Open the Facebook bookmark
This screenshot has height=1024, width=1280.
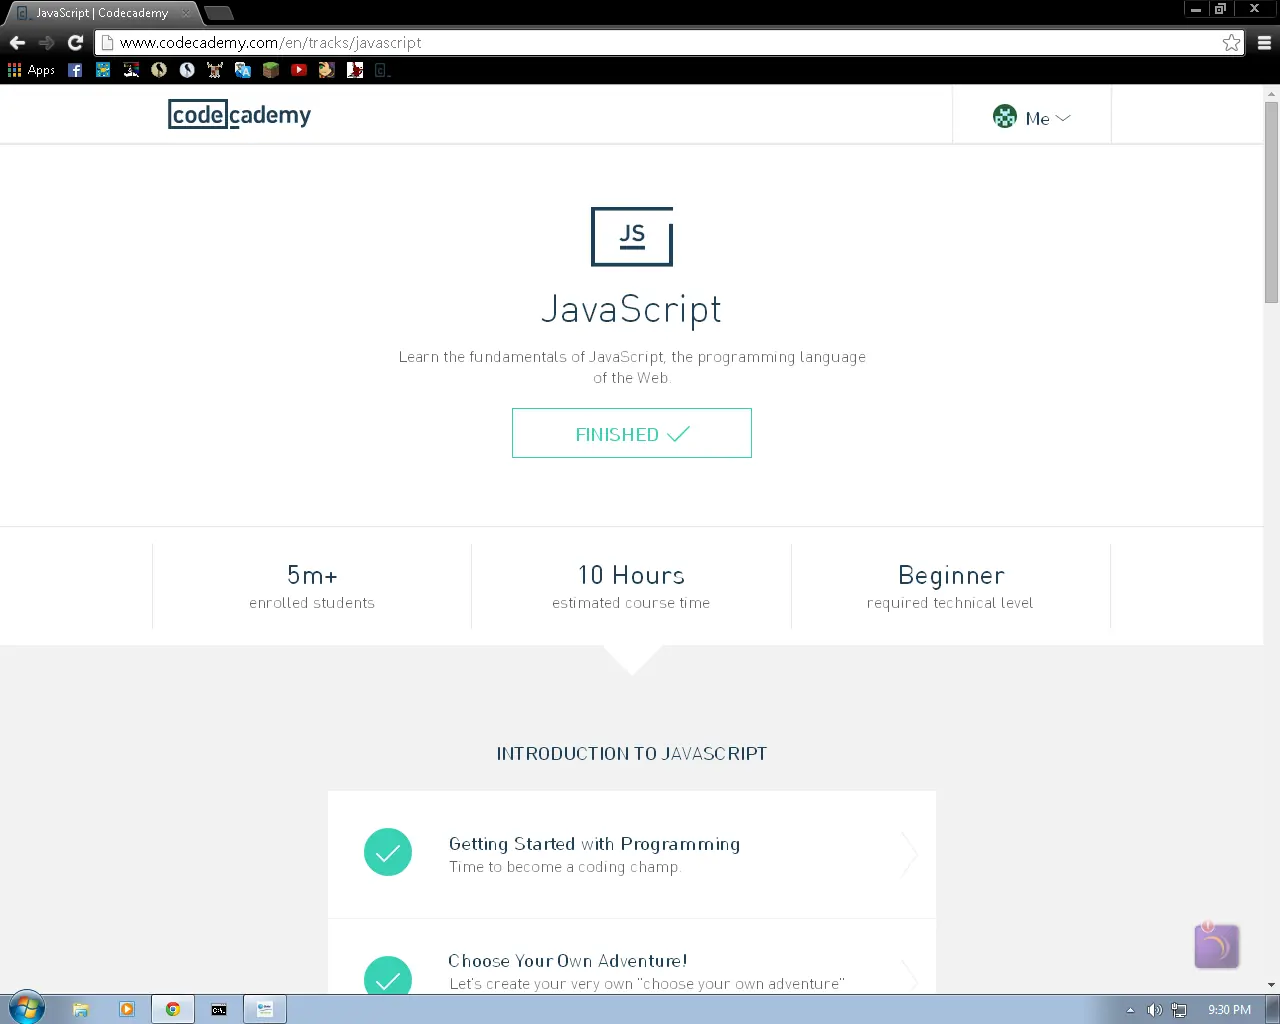pos(75,70)
